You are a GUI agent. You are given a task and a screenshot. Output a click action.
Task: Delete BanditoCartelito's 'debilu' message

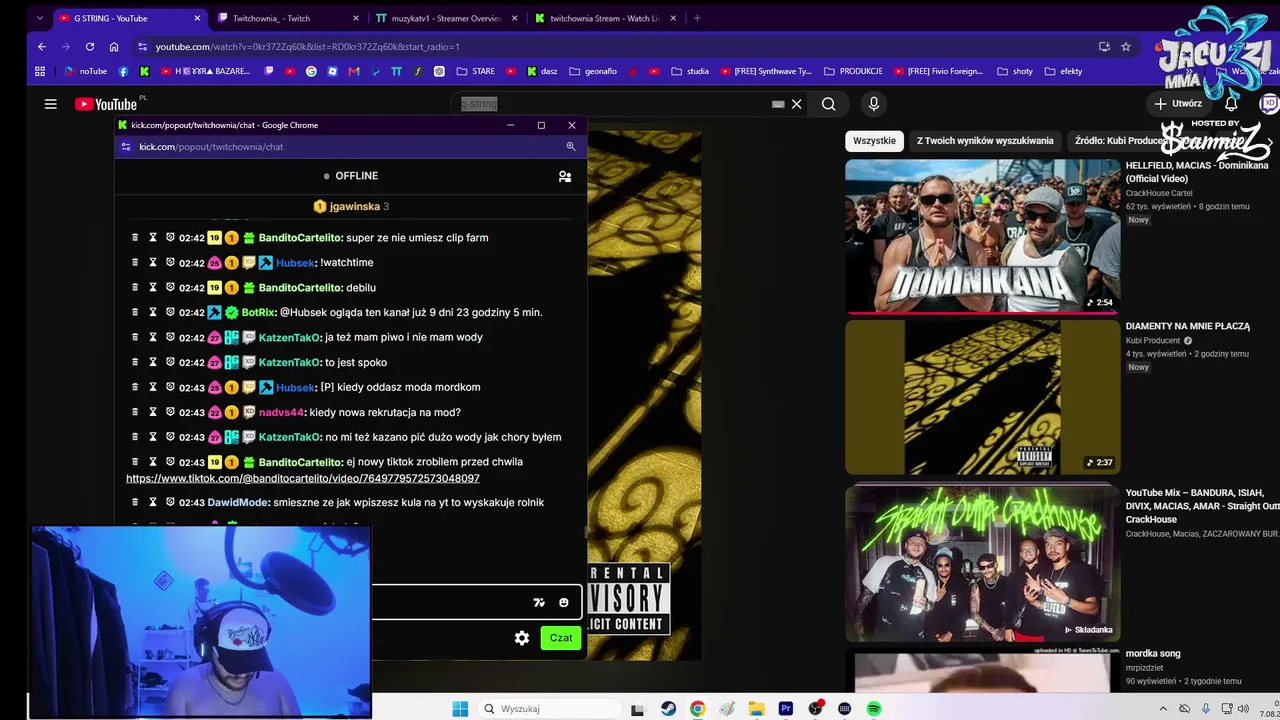click(135, 288)
